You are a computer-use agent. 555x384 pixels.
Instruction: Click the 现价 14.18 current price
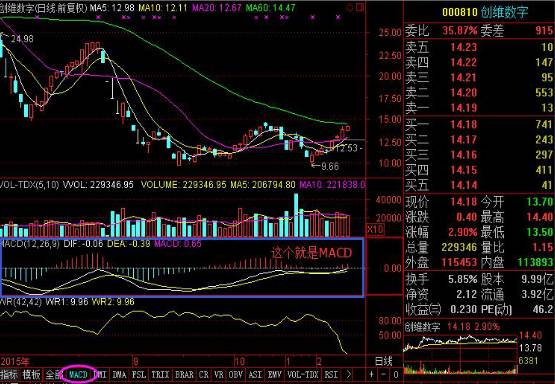463,202
